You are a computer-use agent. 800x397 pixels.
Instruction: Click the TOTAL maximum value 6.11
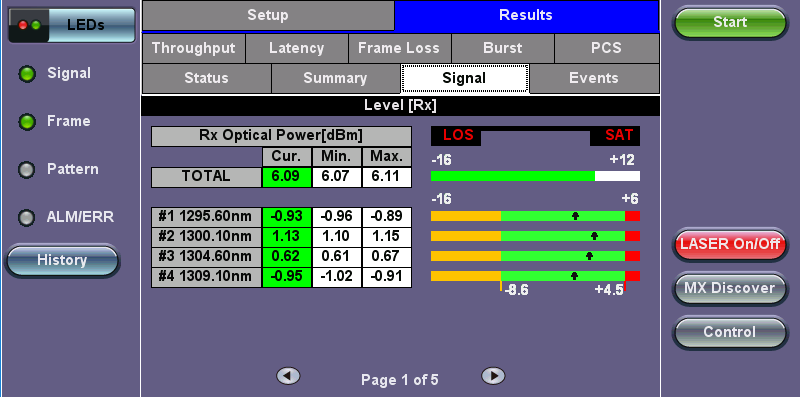tap(387, 177)
